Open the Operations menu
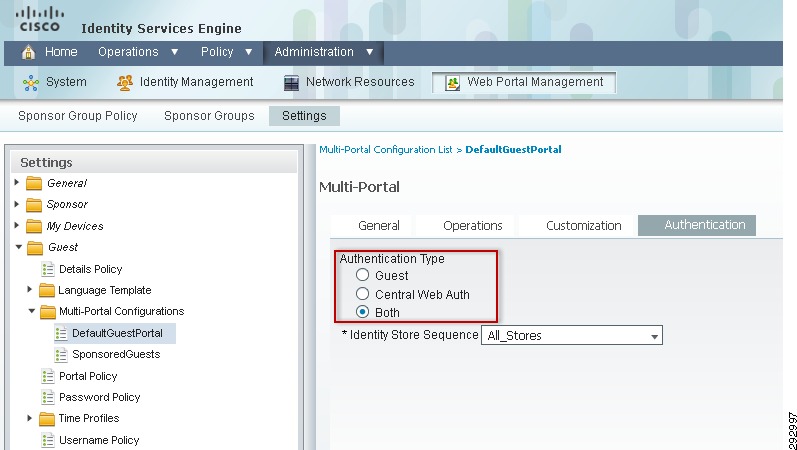 coord(138,52)
